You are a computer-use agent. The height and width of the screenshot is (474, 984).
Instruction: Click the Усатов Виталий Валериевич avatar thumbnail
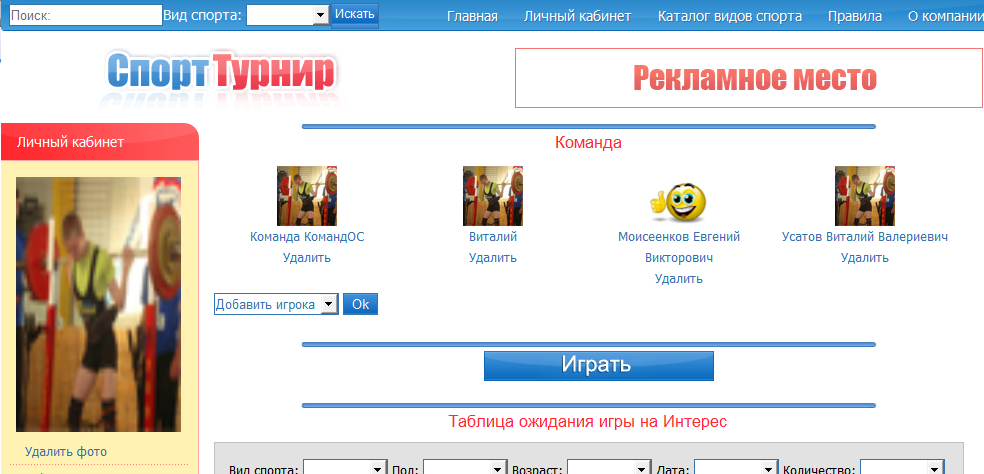click(865, 196)
